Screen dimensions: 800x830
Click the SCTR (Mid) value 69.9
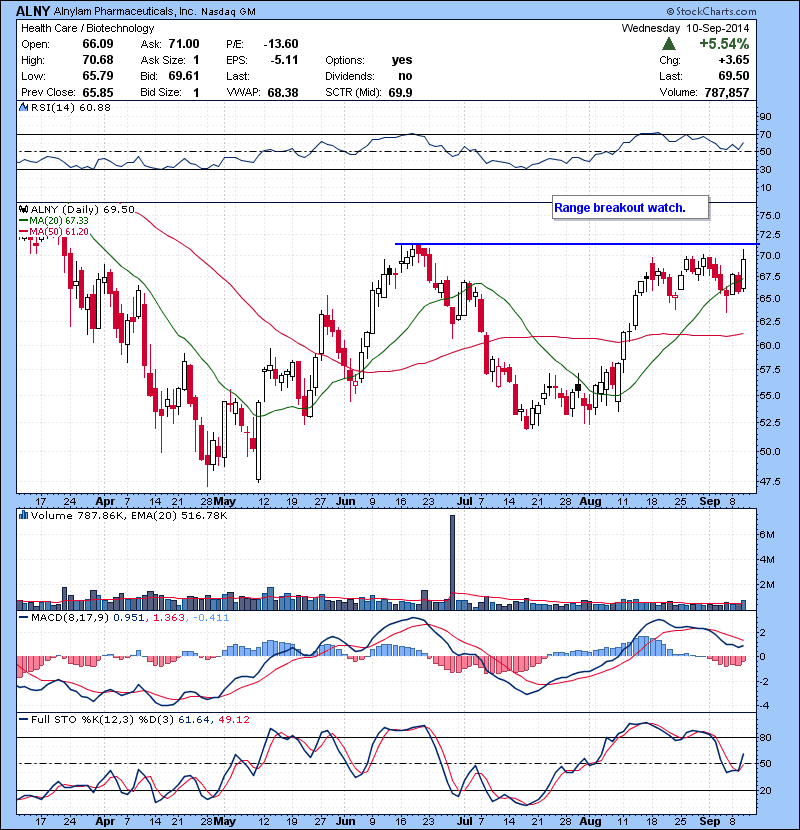[x=400, y=93]
